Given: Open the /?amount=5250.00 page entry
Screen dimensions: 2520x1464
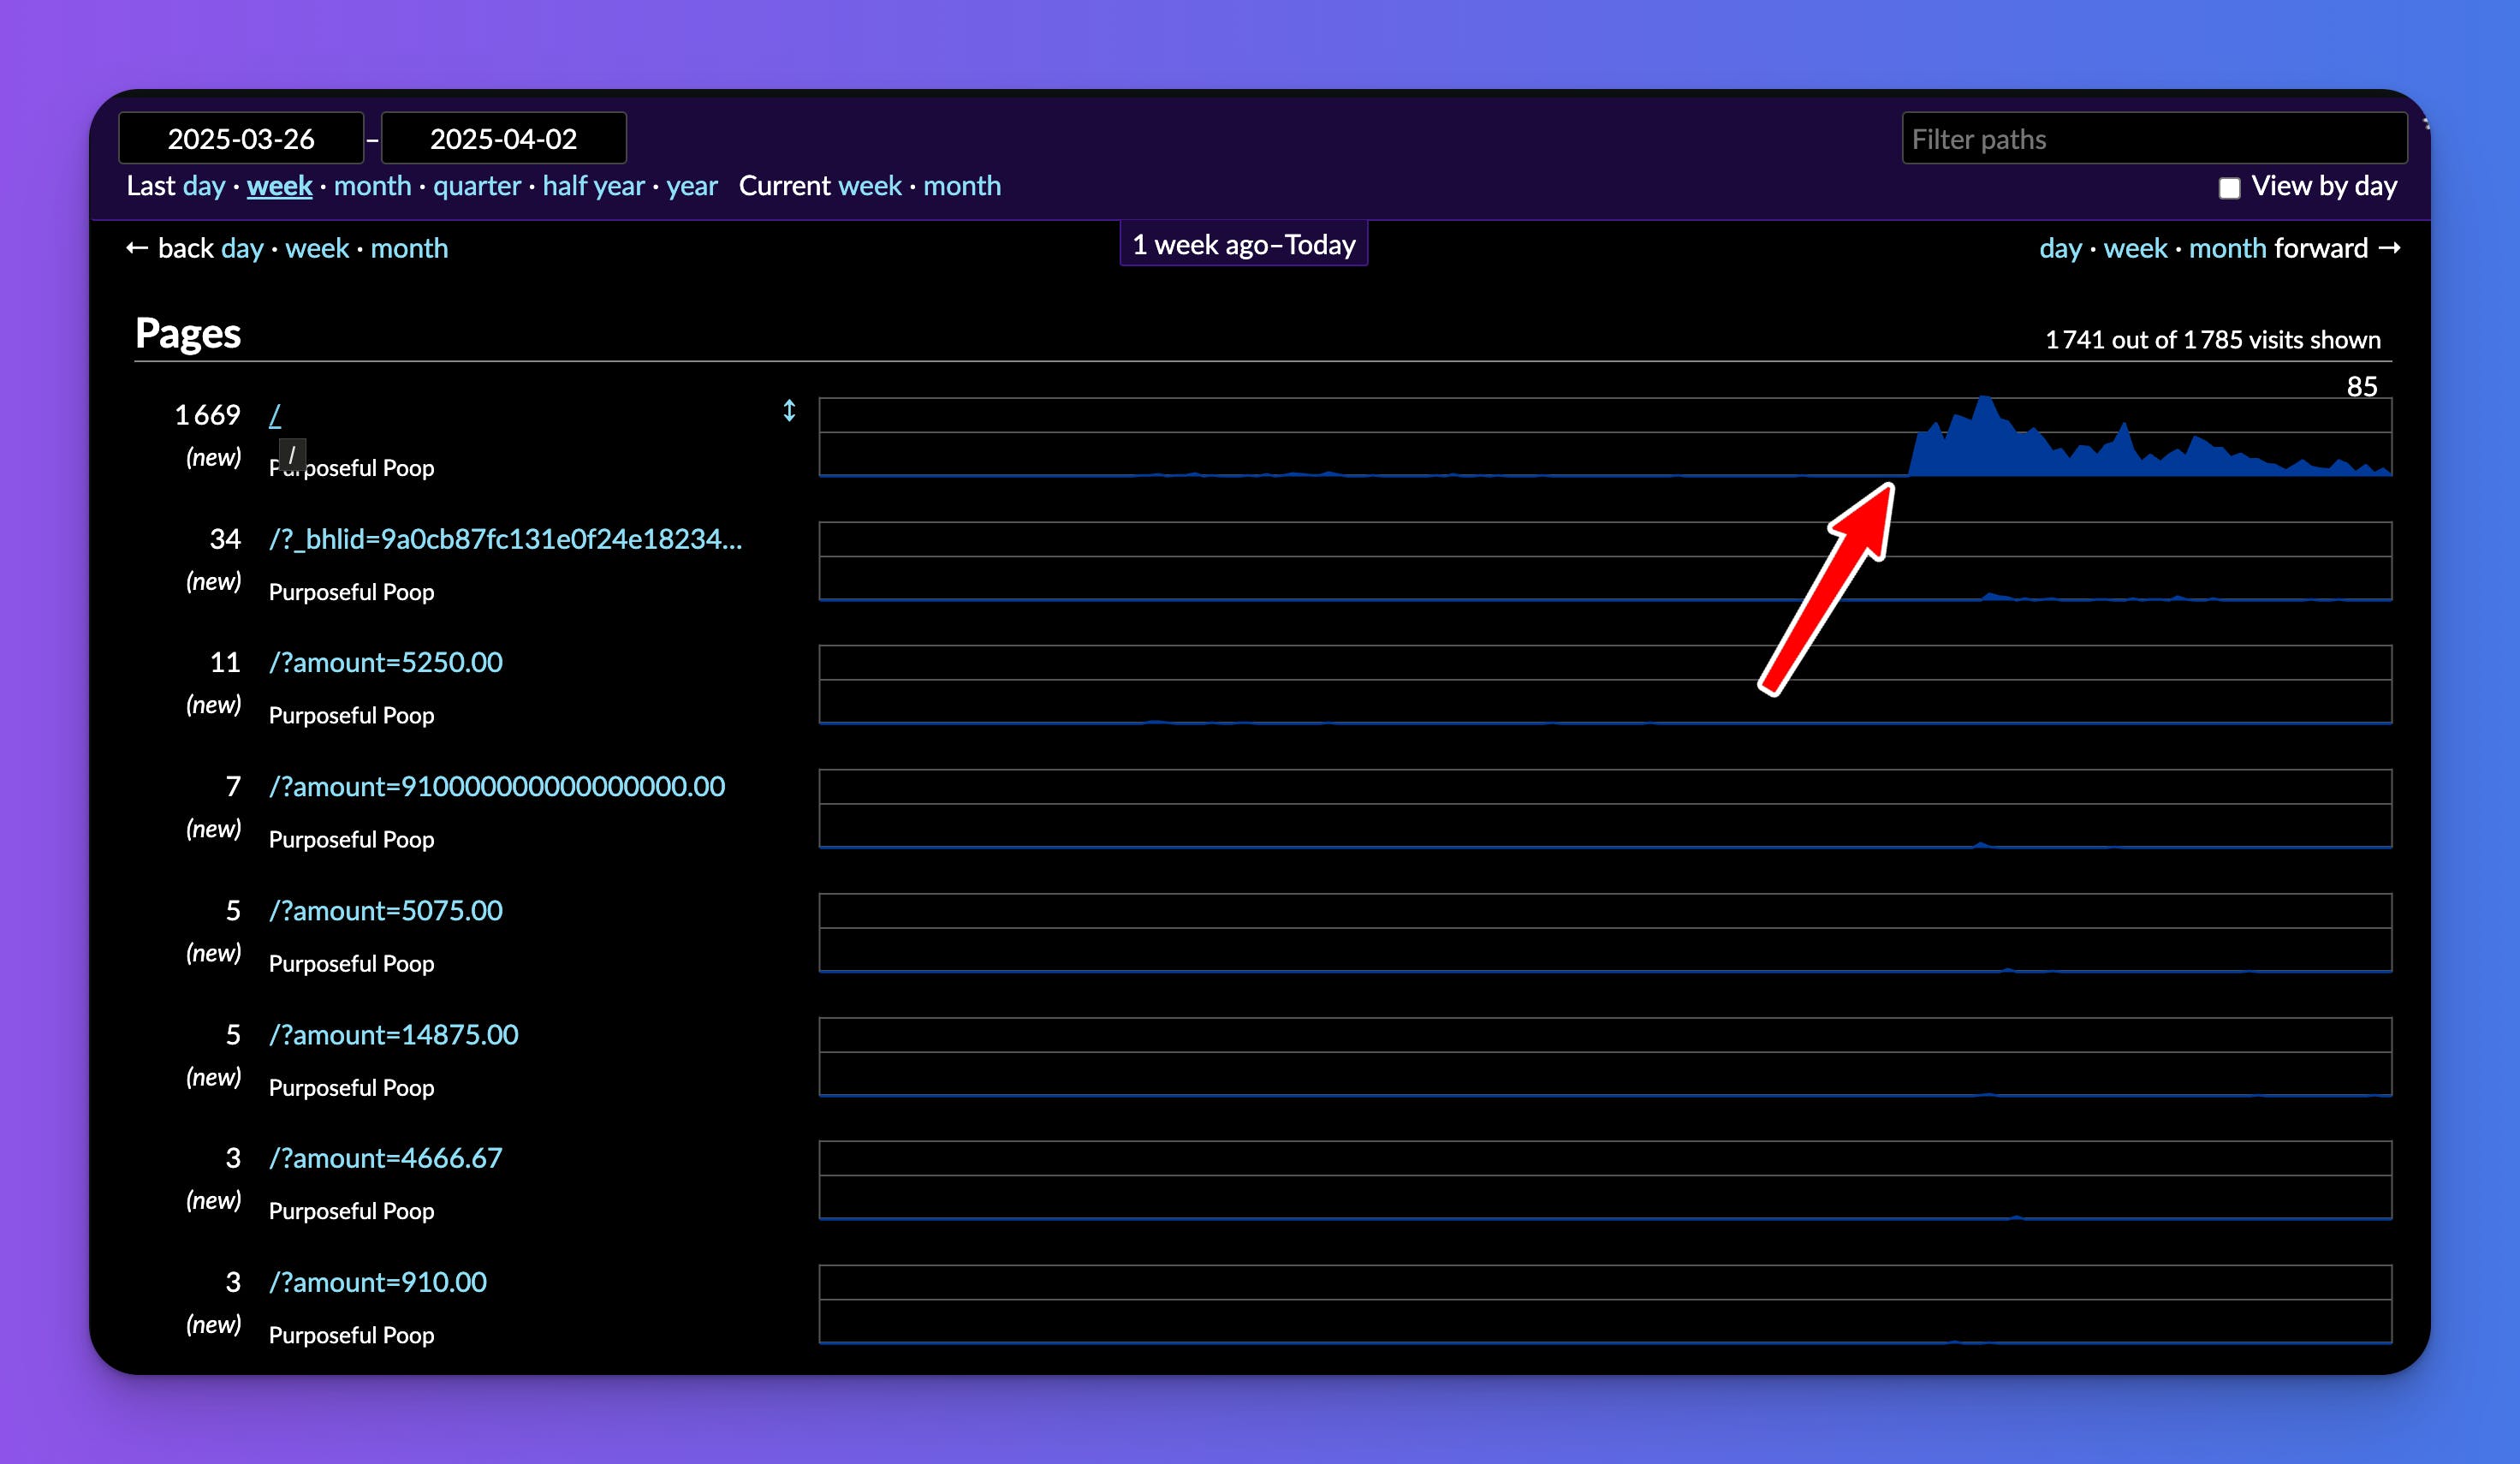Looking at the screenshot, I should coord(385,662).
